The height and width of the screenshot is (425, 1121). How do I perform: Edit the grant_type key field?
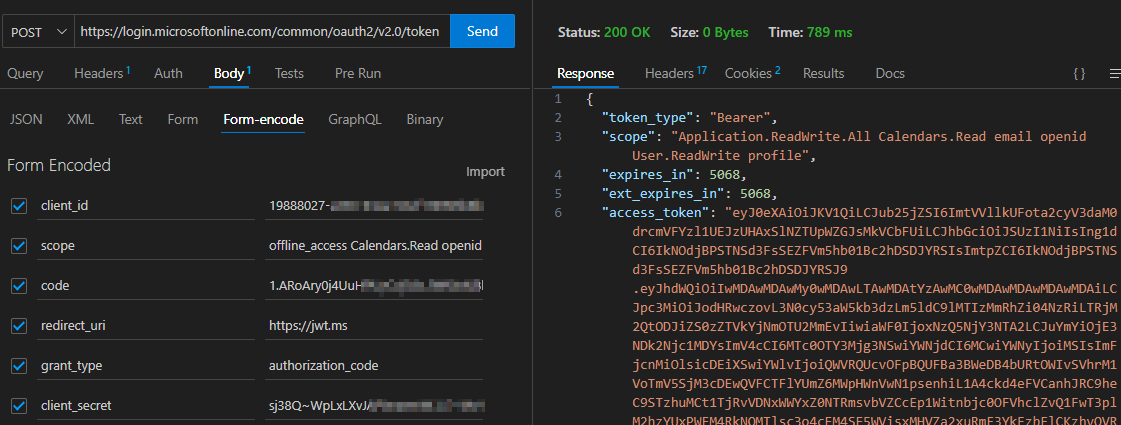point(145,366)
